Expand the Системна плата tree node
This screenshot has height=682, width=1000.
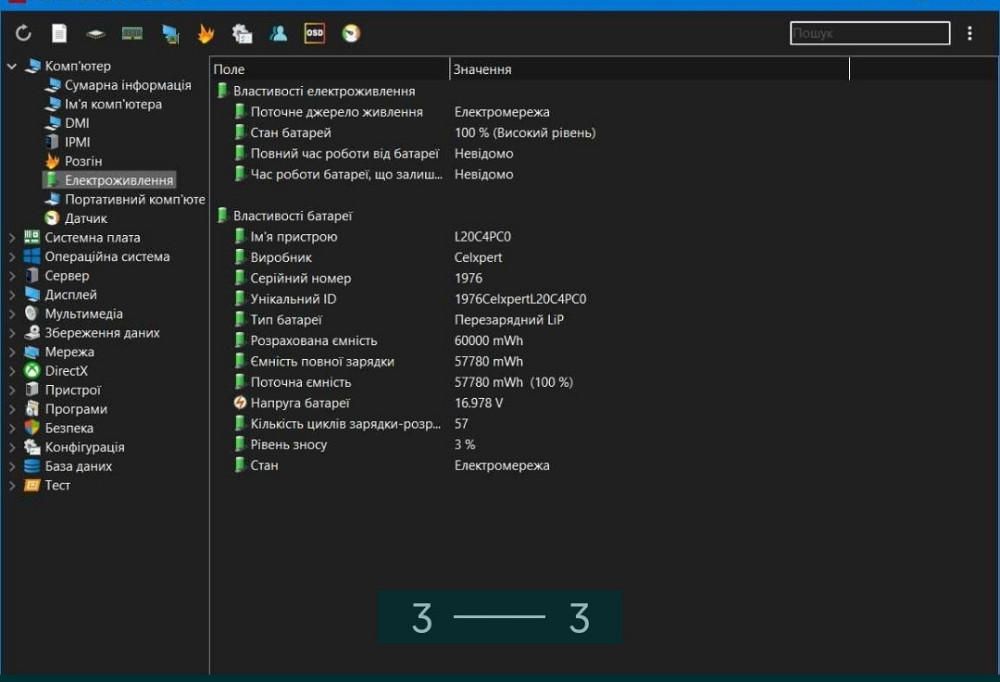[x=12, y=238]
